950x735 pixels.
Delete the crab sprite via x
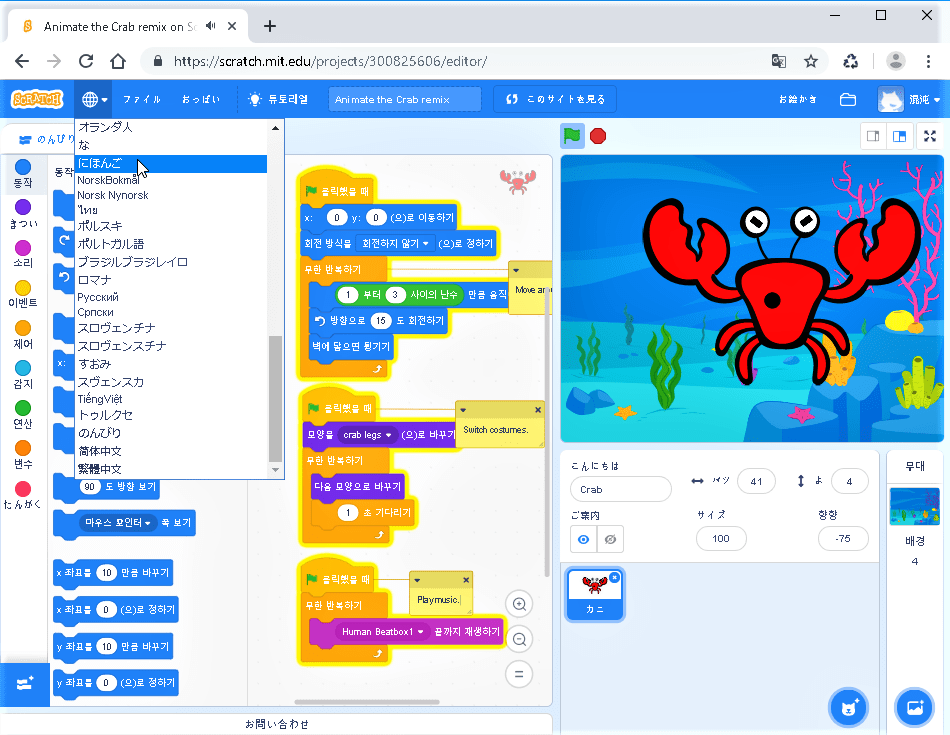[x=614, y=577]
